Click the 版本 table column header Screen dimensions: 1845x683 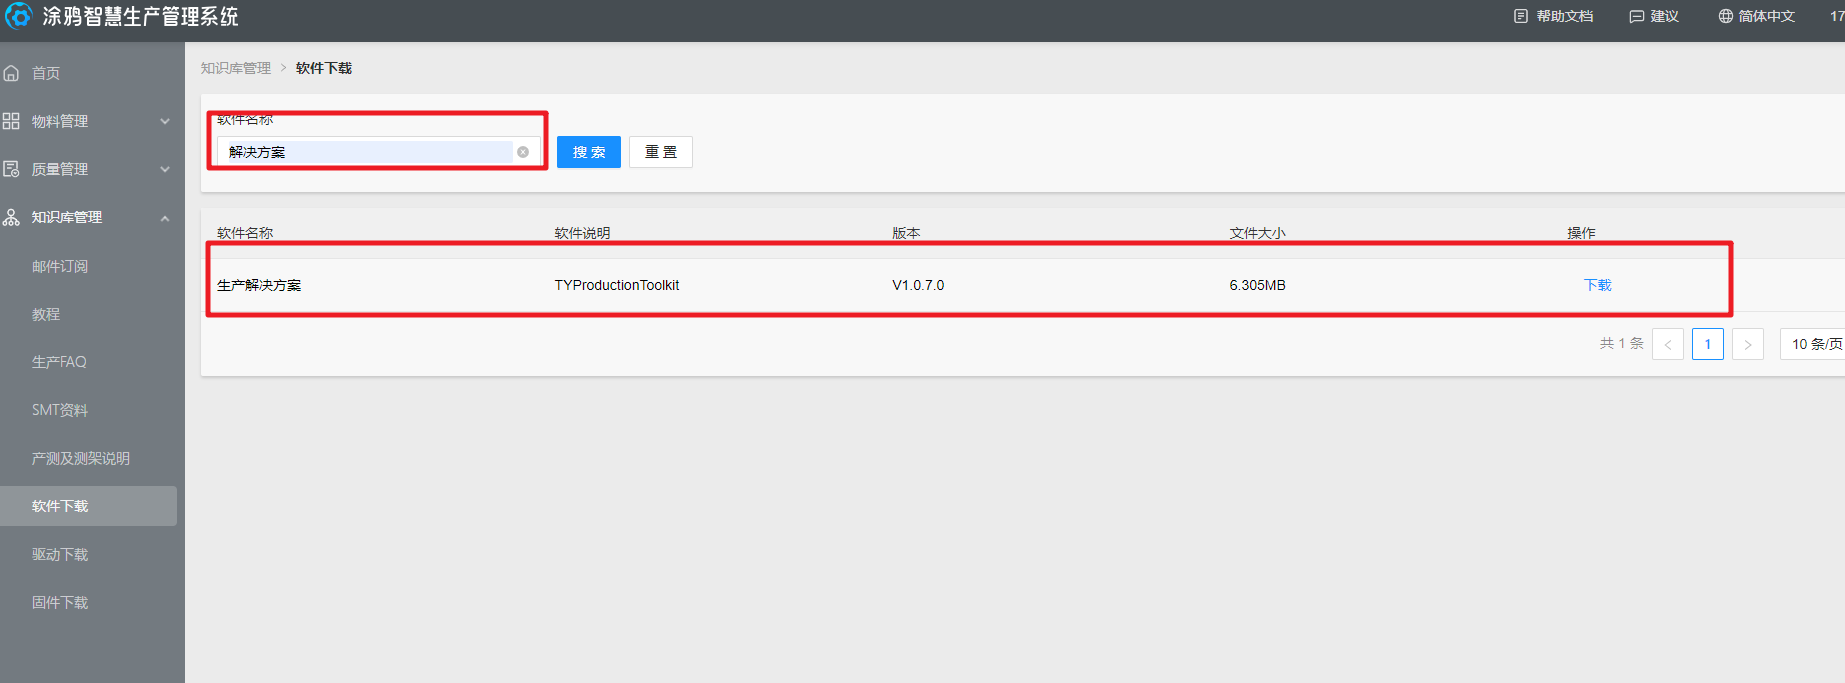pos(906,233)
